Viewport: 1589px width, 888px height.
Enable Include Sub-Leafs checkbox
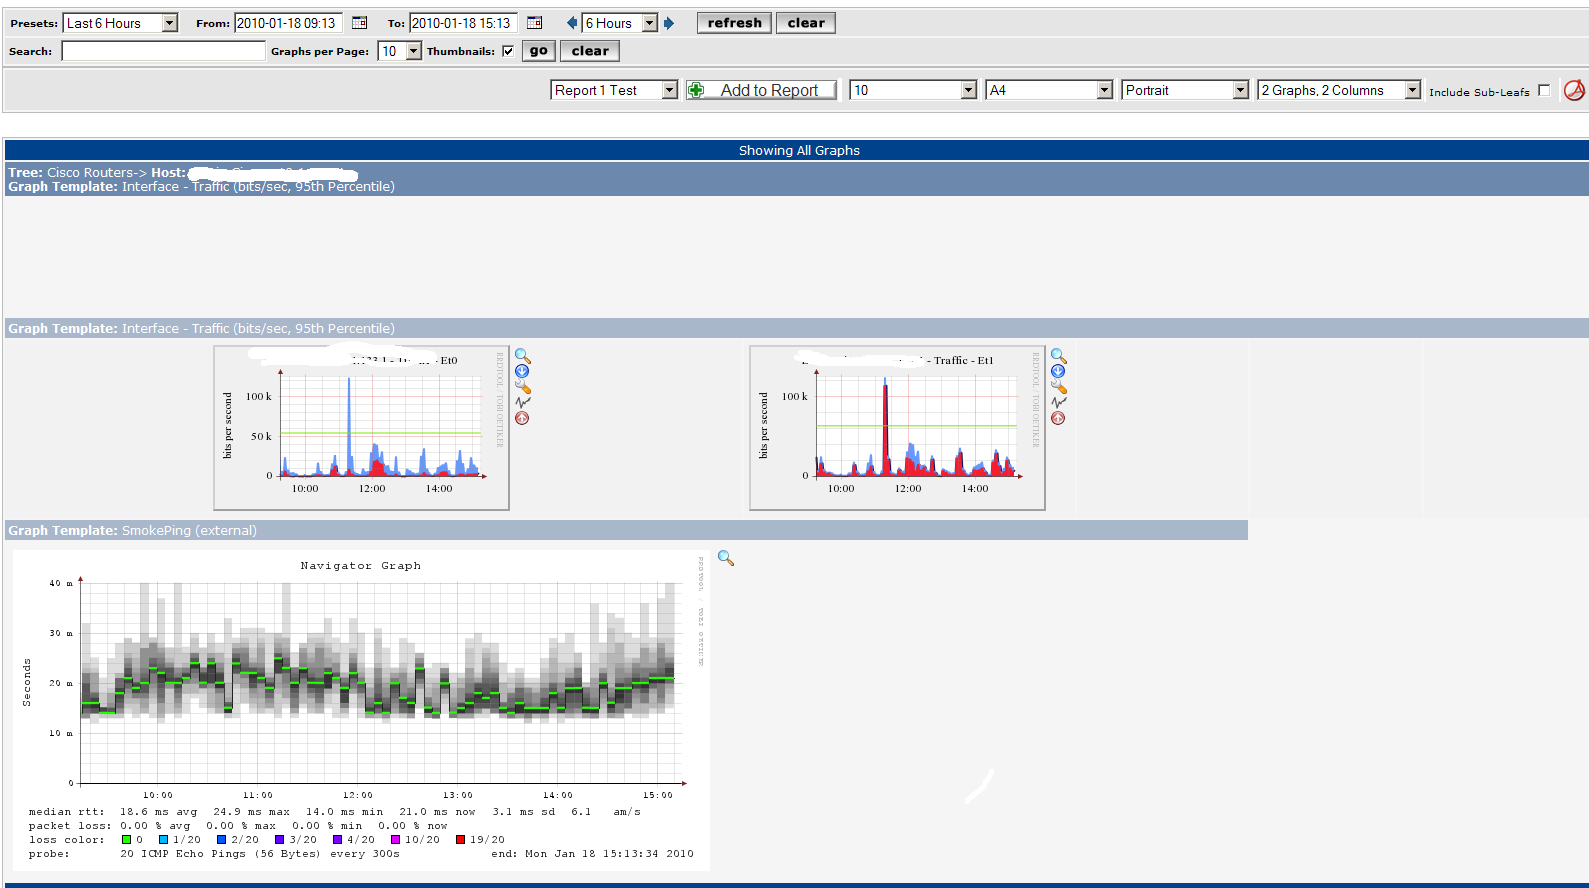coord(1544,90)
